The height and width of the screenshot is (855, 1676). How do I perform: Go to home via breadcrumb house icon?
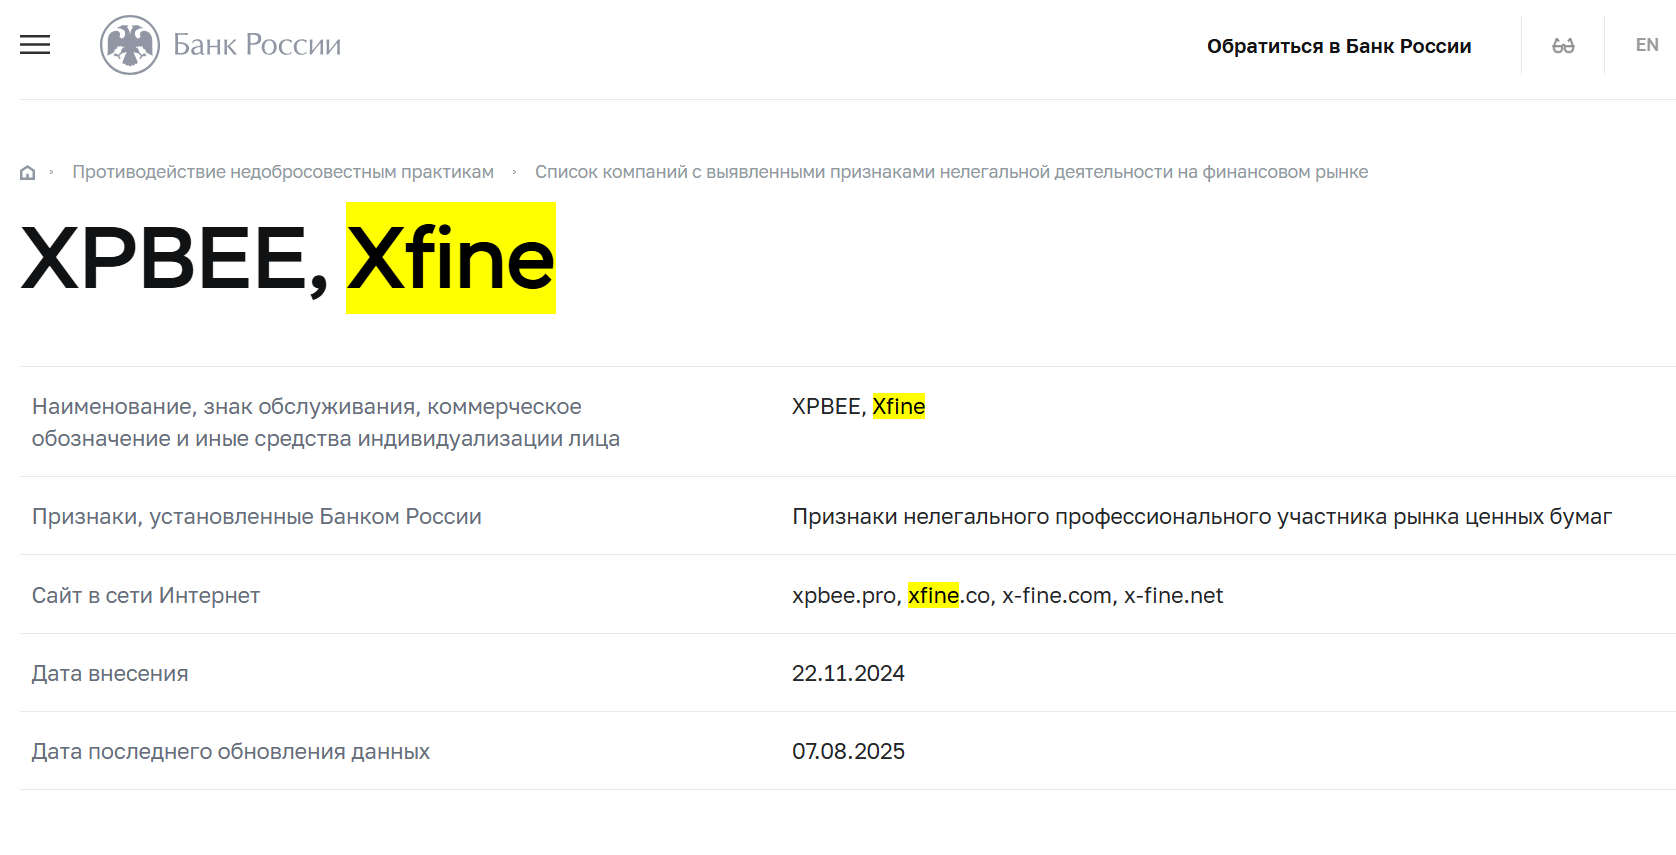point(28,172)
